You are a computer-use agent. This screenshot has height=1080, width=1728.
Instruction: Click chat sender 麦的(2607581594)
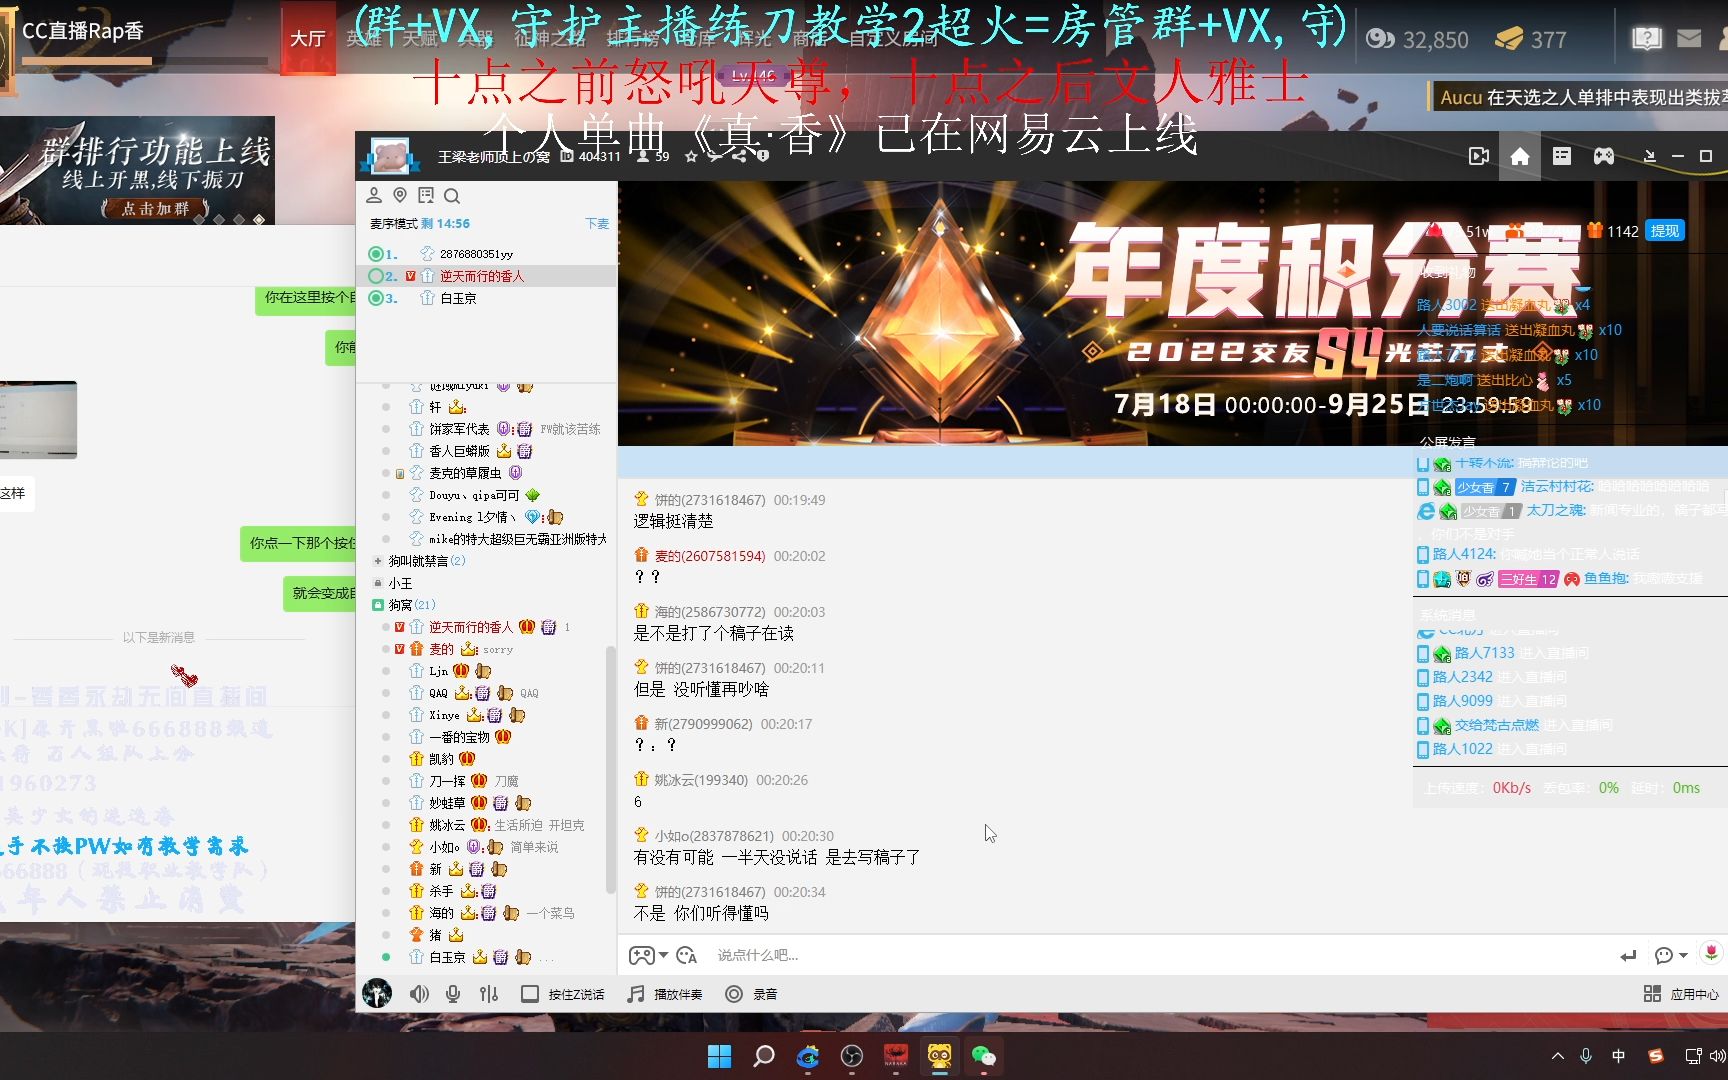click(x=710, y=556)
